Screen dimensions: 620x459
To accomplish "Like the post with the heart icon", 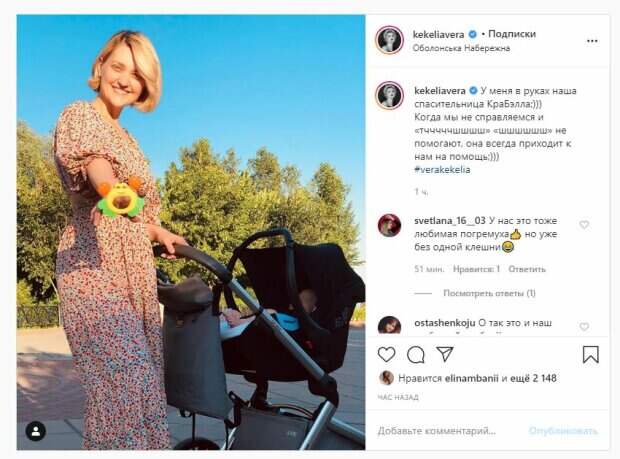I will pyautogui.click(x=386, y=354).
